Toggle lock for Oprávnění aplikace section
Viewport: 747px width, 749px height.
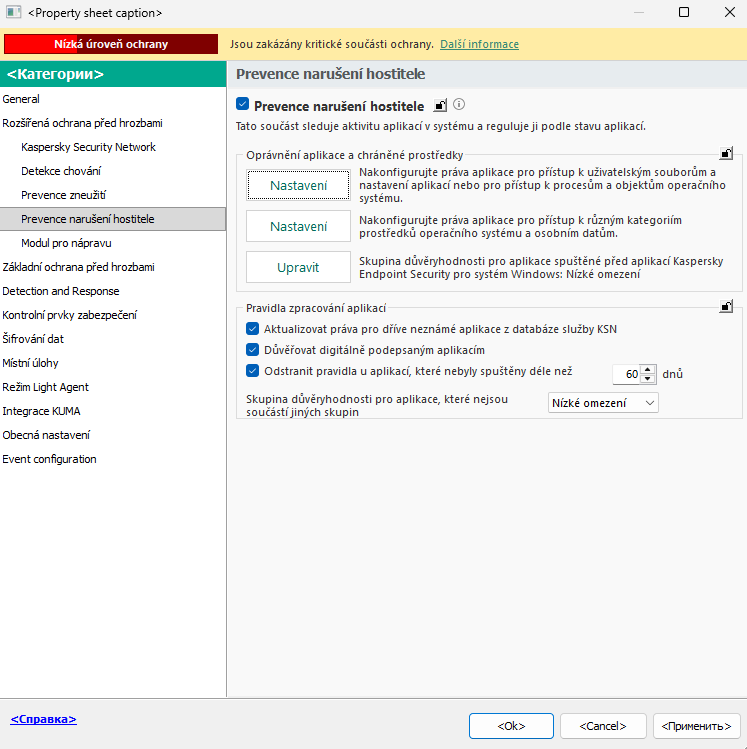(x=727, y=154)
